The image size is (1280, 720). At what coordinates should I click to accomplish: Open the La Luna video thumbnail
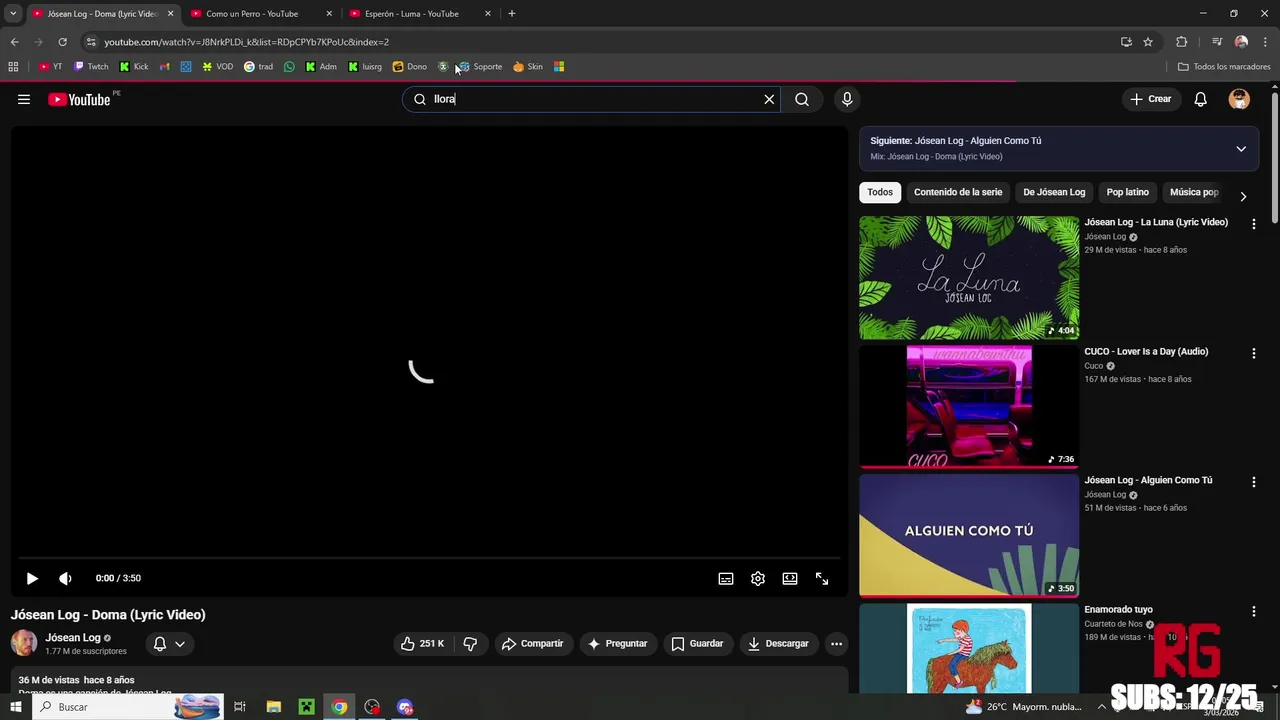969,278
